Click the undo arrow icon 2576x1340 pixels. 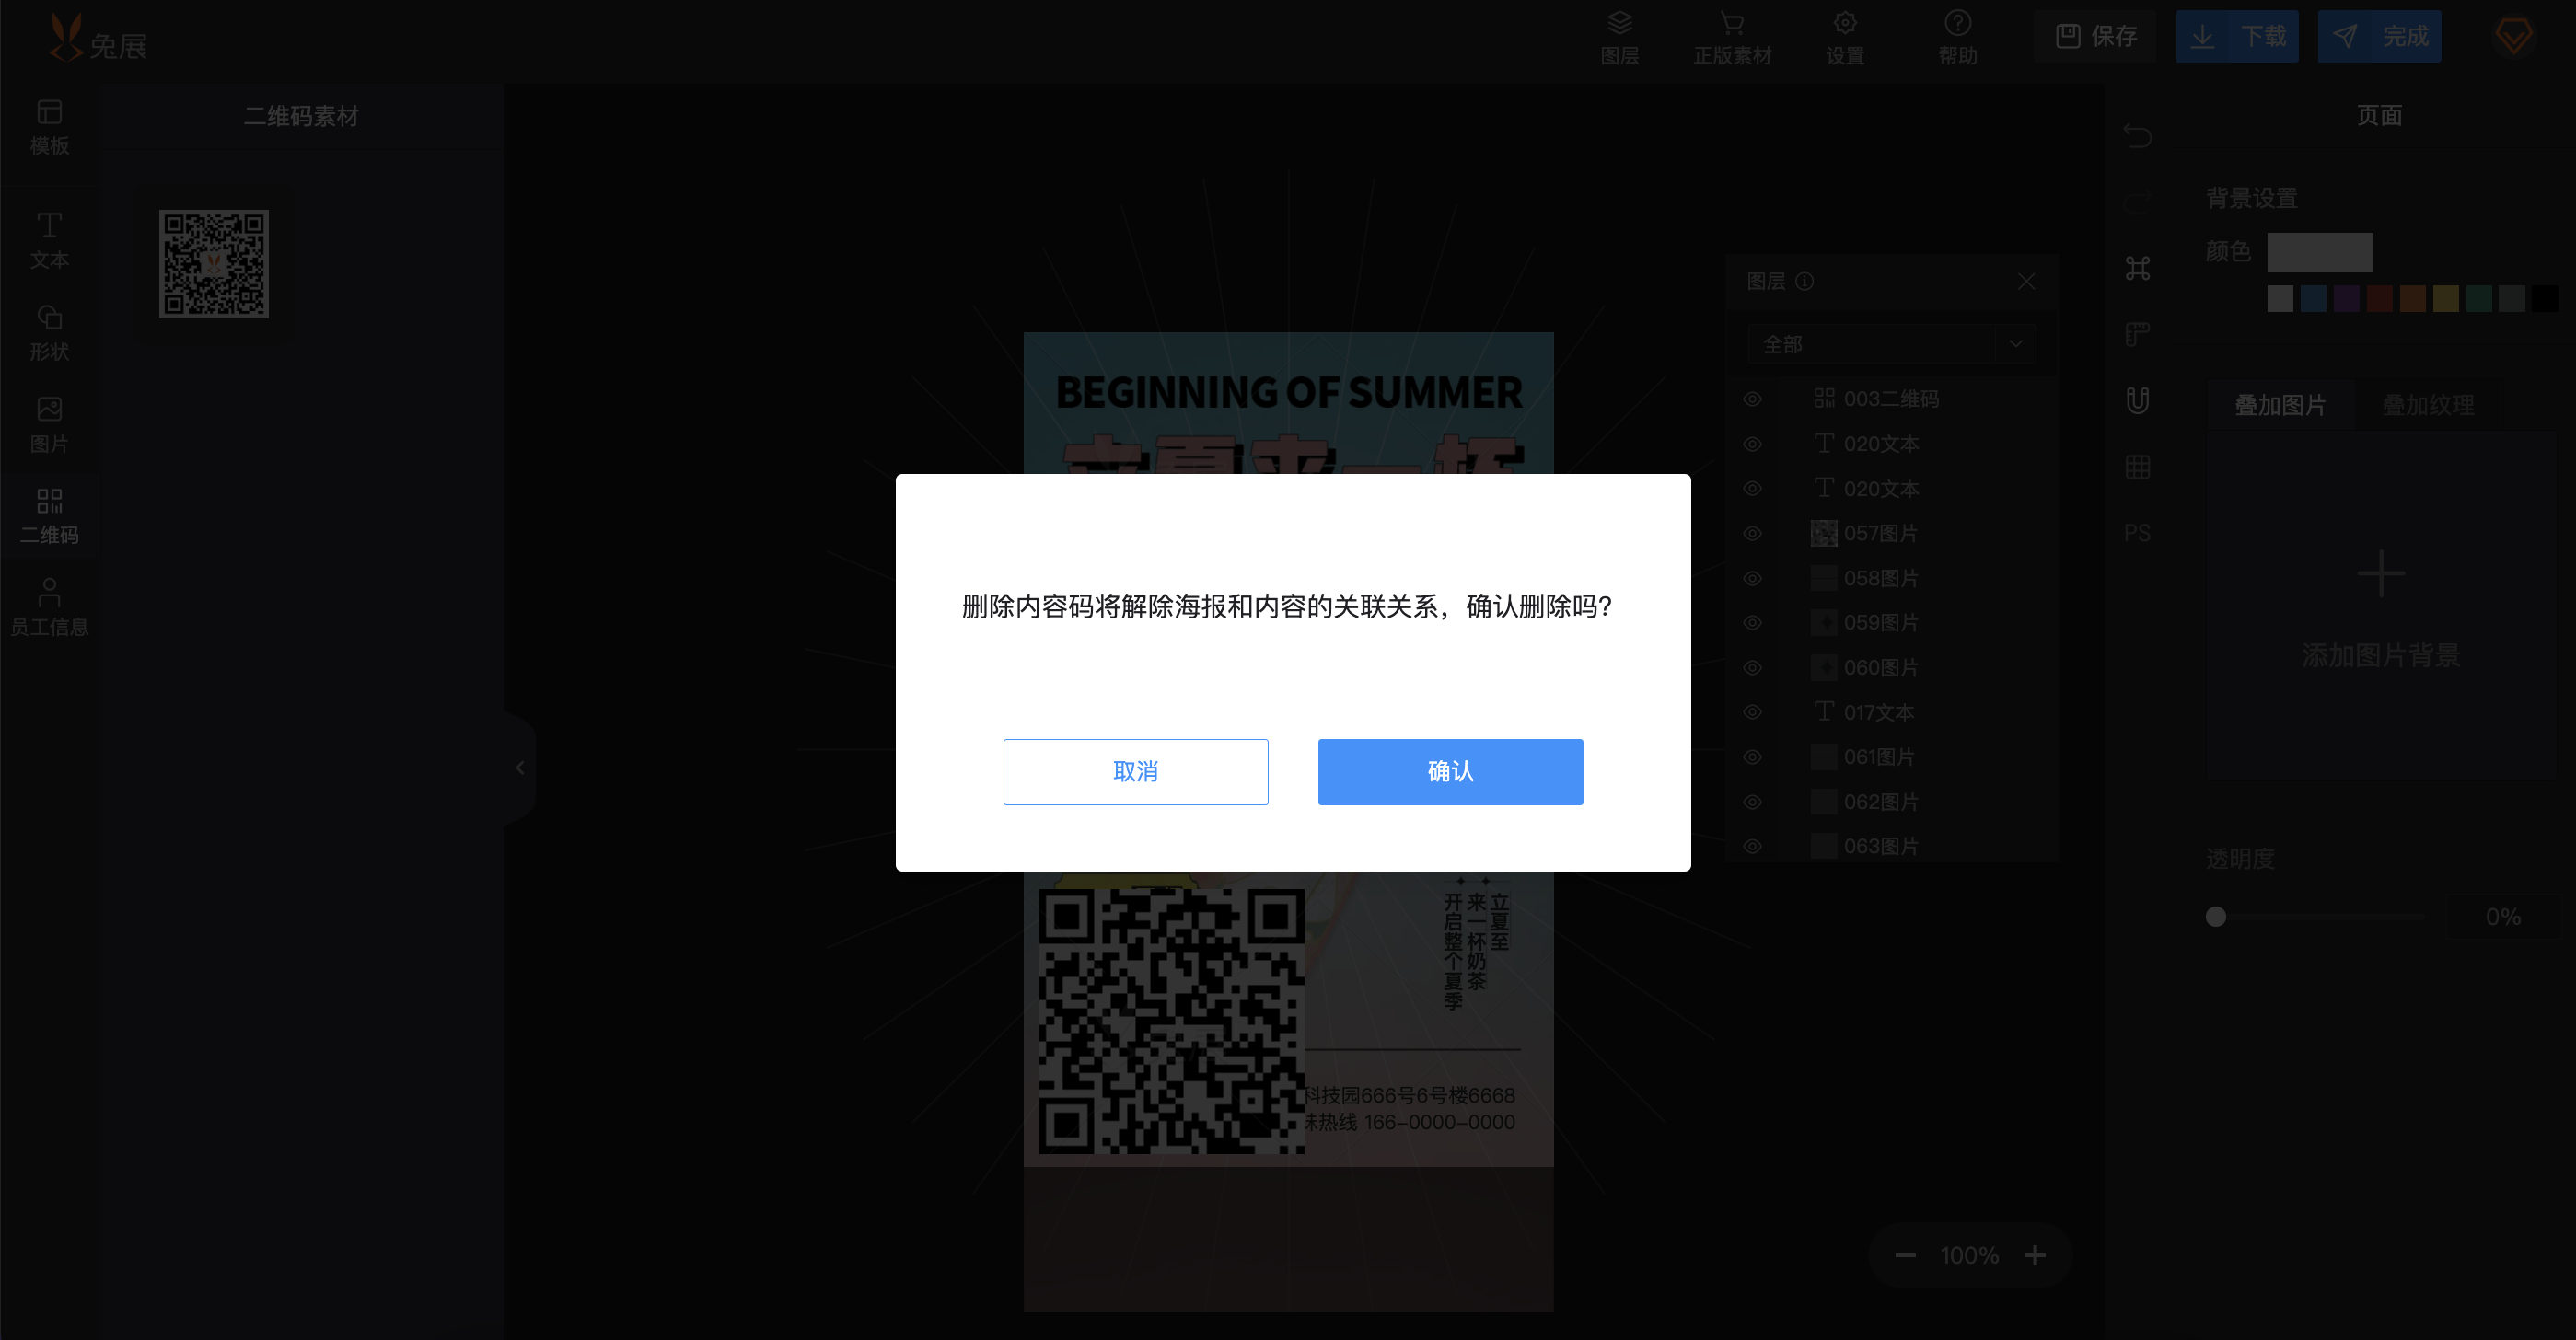(x=2138, y=135)
